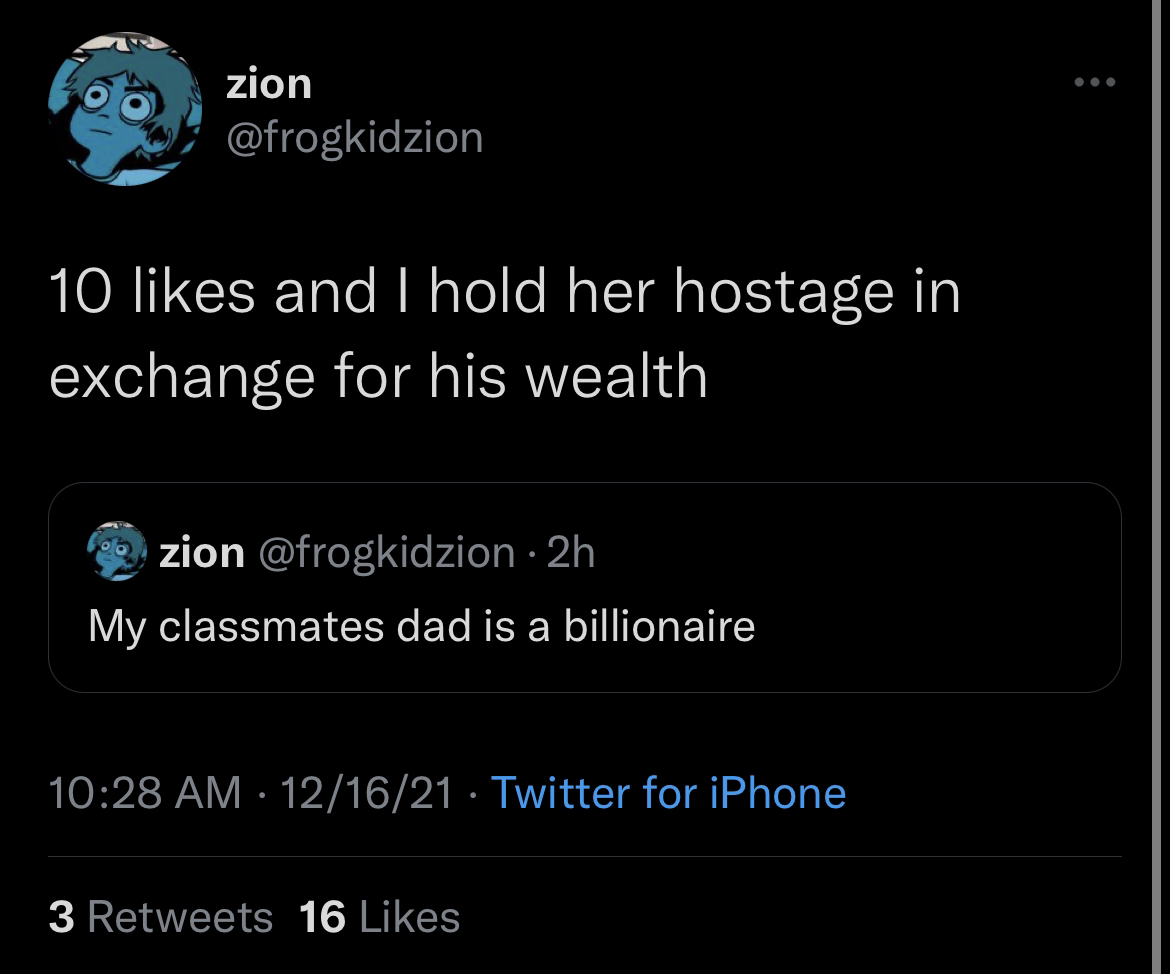Click the word Retweets in stats row

[x=180, y=917]
